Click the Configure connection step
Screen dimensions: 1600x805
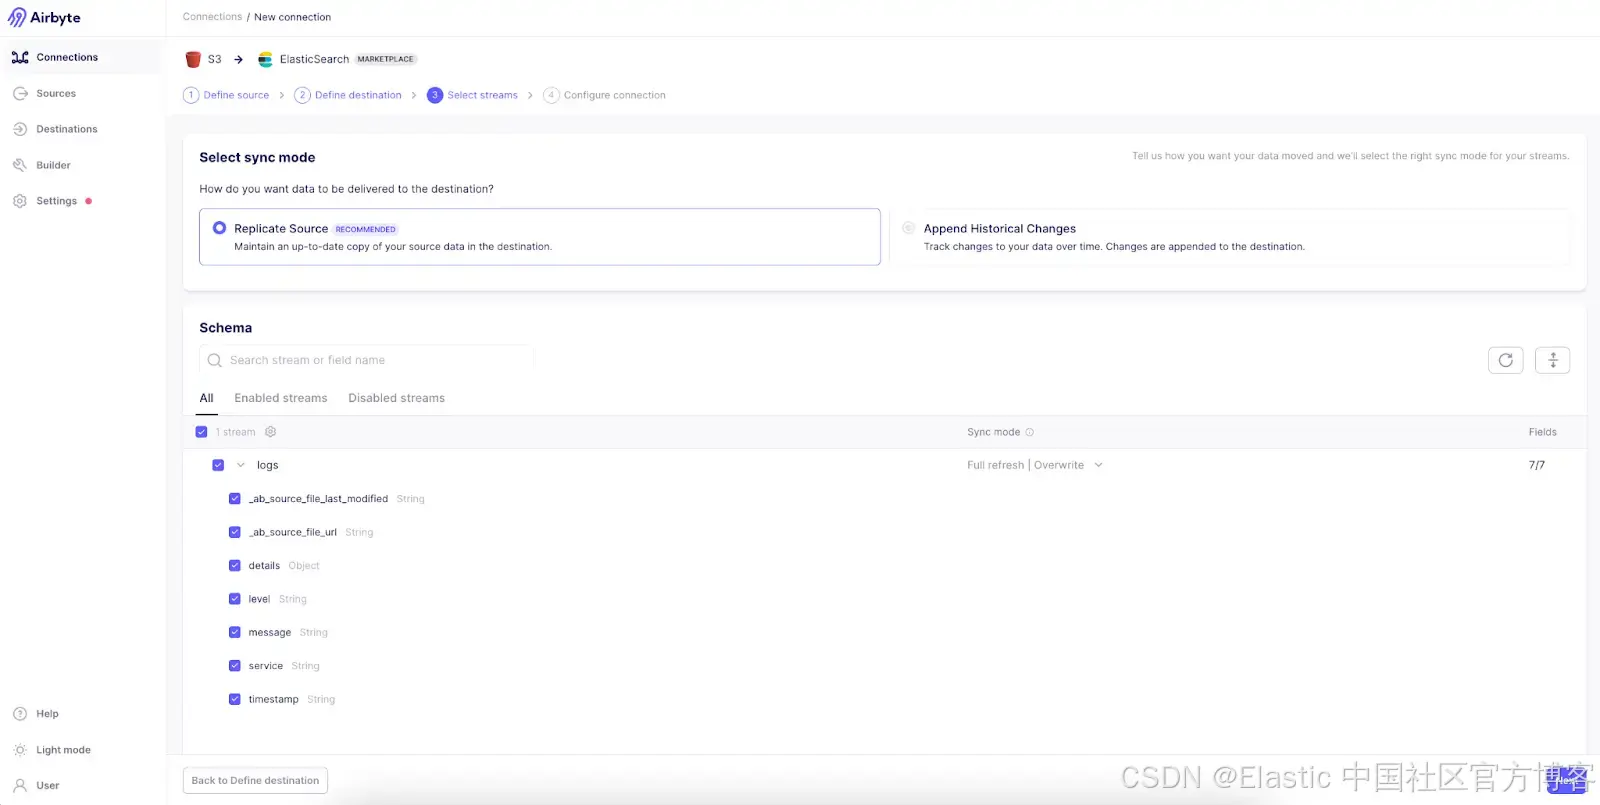tap(614, 95)
